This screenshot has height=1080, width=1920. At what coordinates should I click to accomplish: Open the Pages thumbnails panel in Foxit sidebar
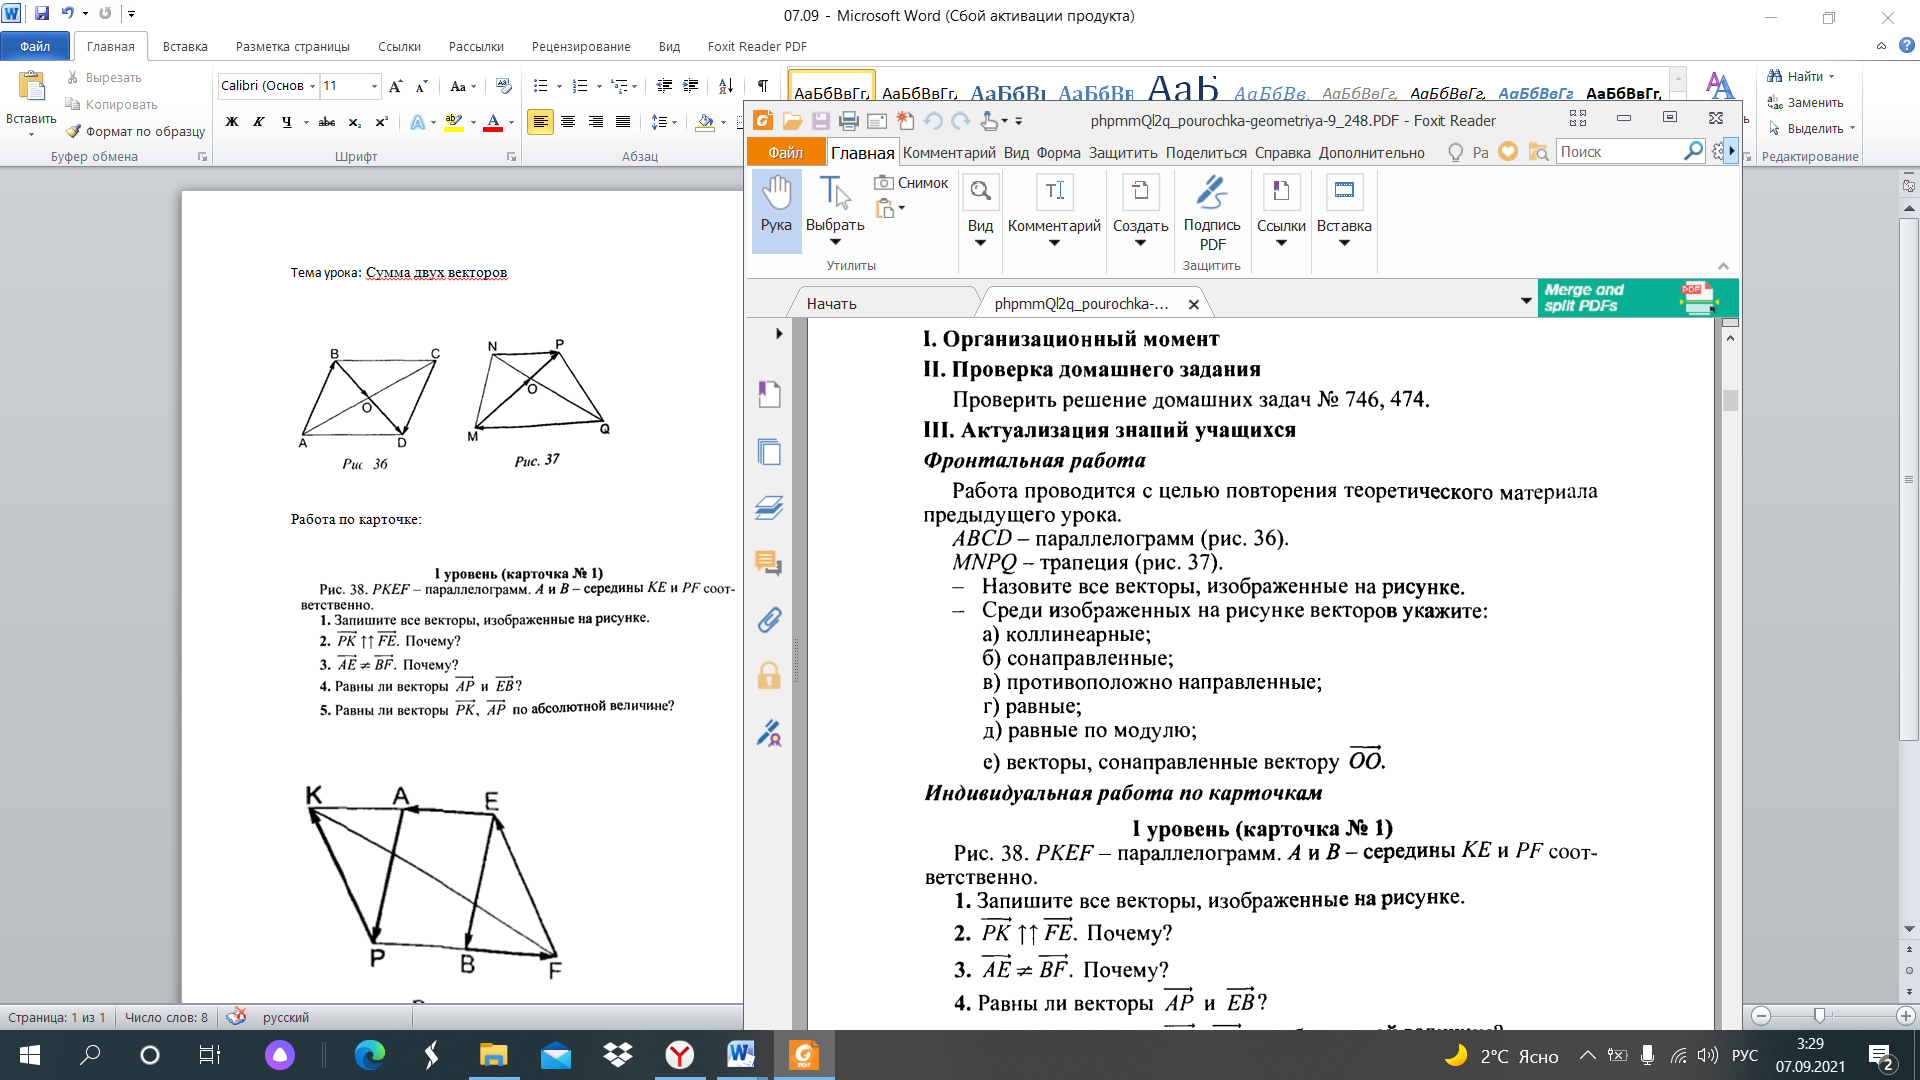click(769, 451)
